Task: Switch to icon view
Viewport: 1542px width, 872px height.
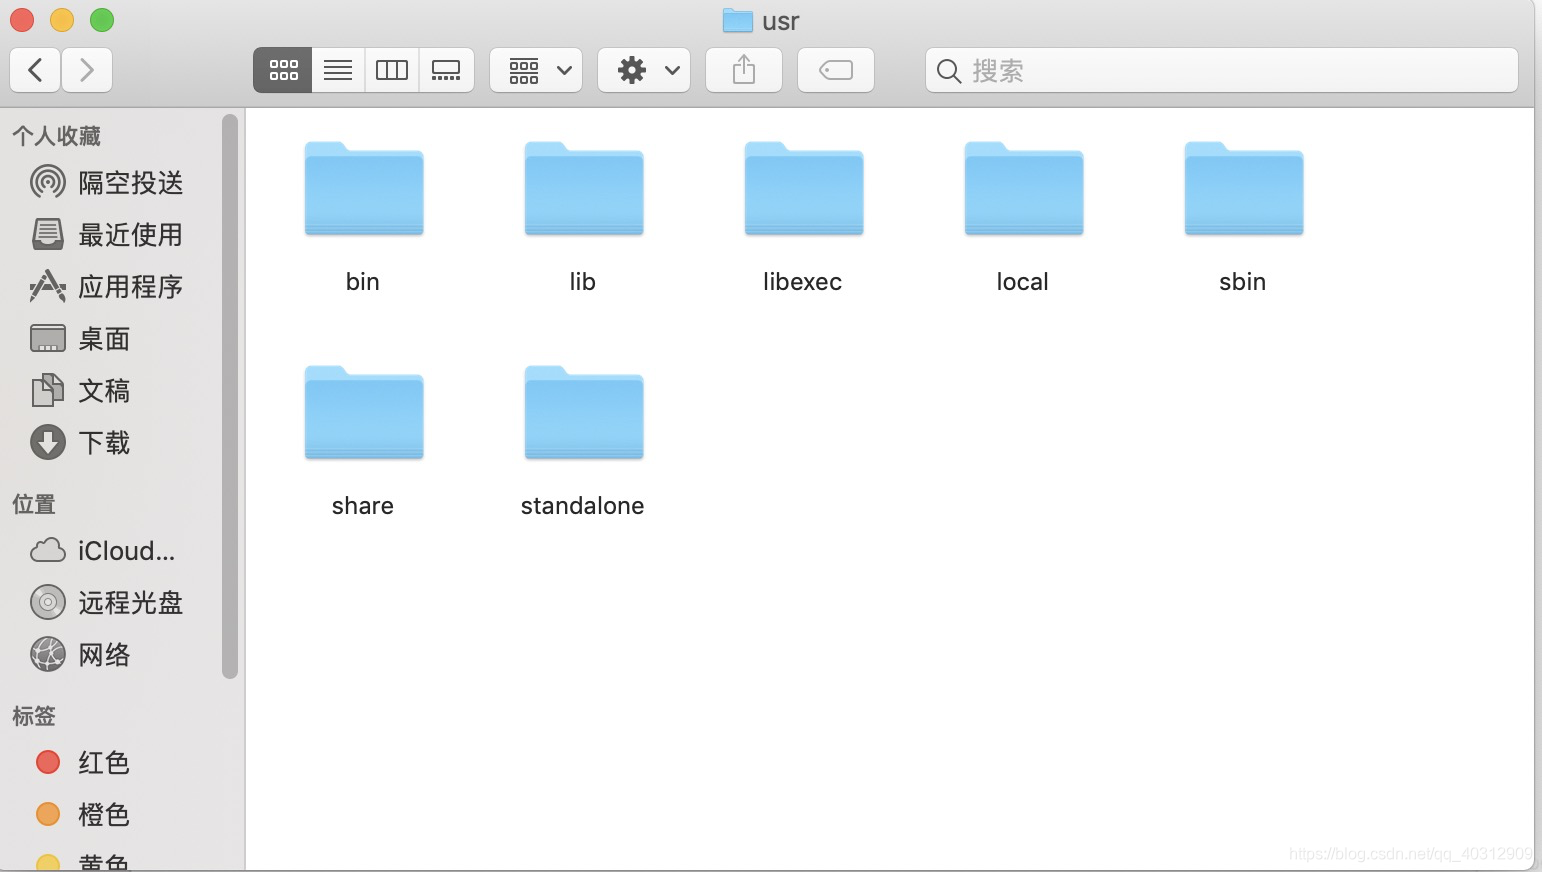Action: click(x=283, y=70)
